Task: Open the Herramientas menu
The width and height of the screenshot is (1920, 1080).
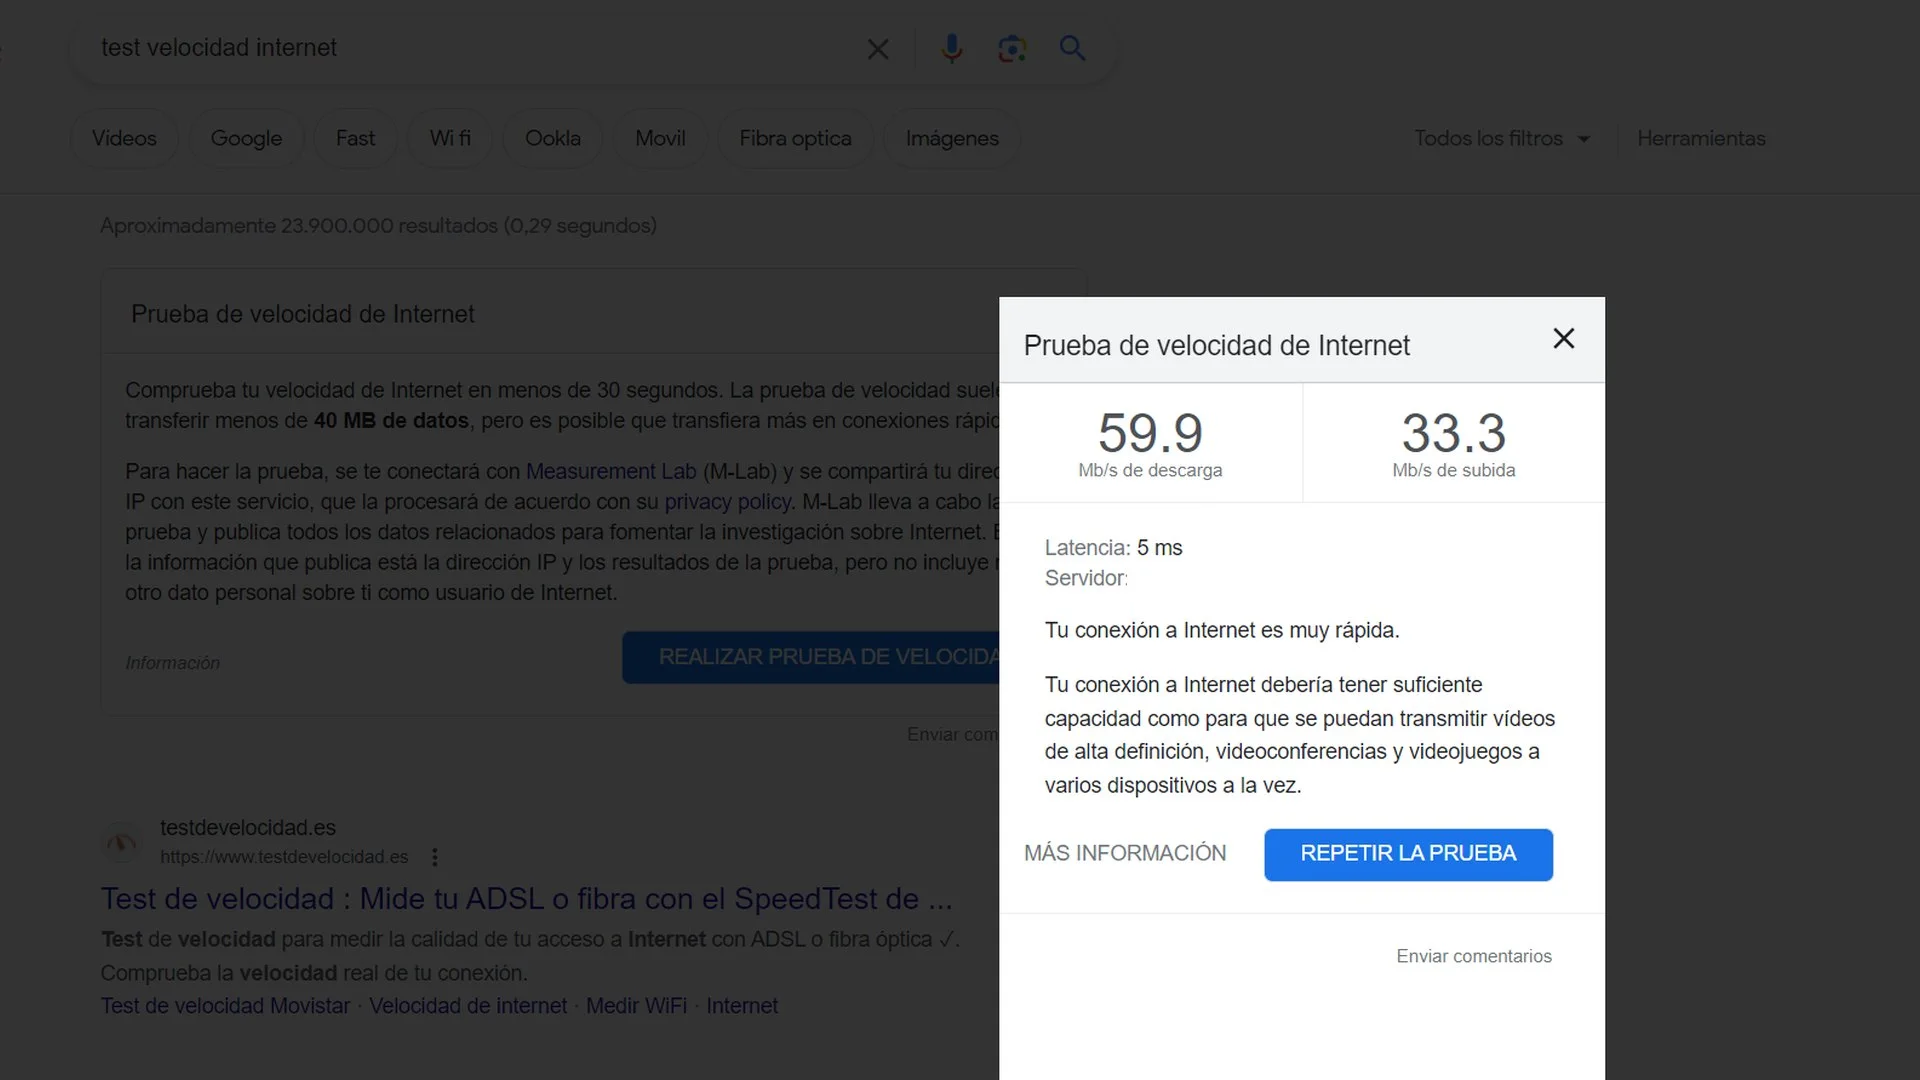Action: click(x=1701, y=138)
